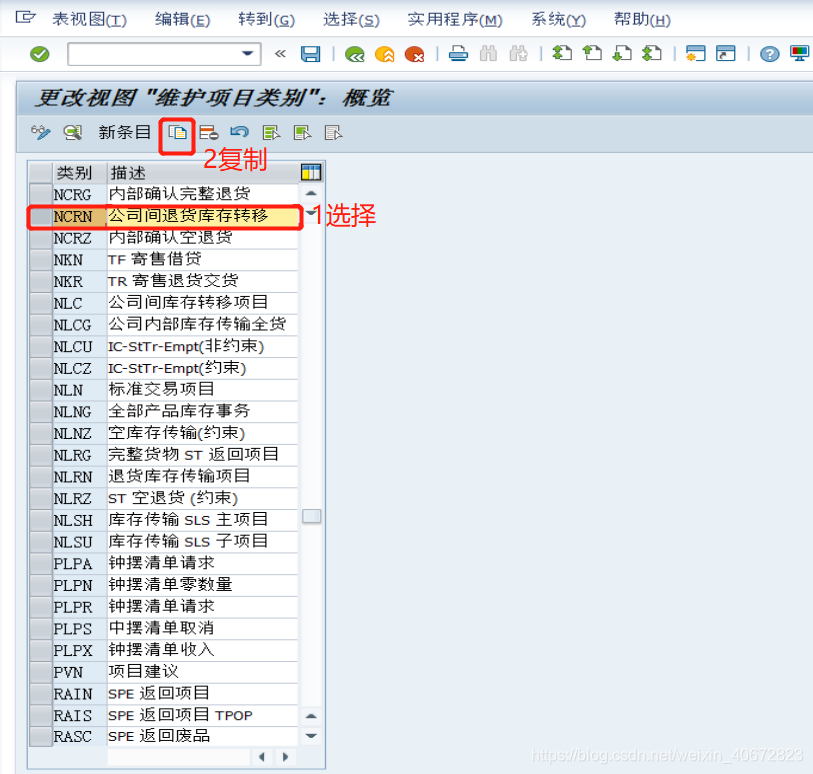The height and width of the screenshot is (774, 813).
Task: Collapse command field with double chevron
Action: pos(281,53)
